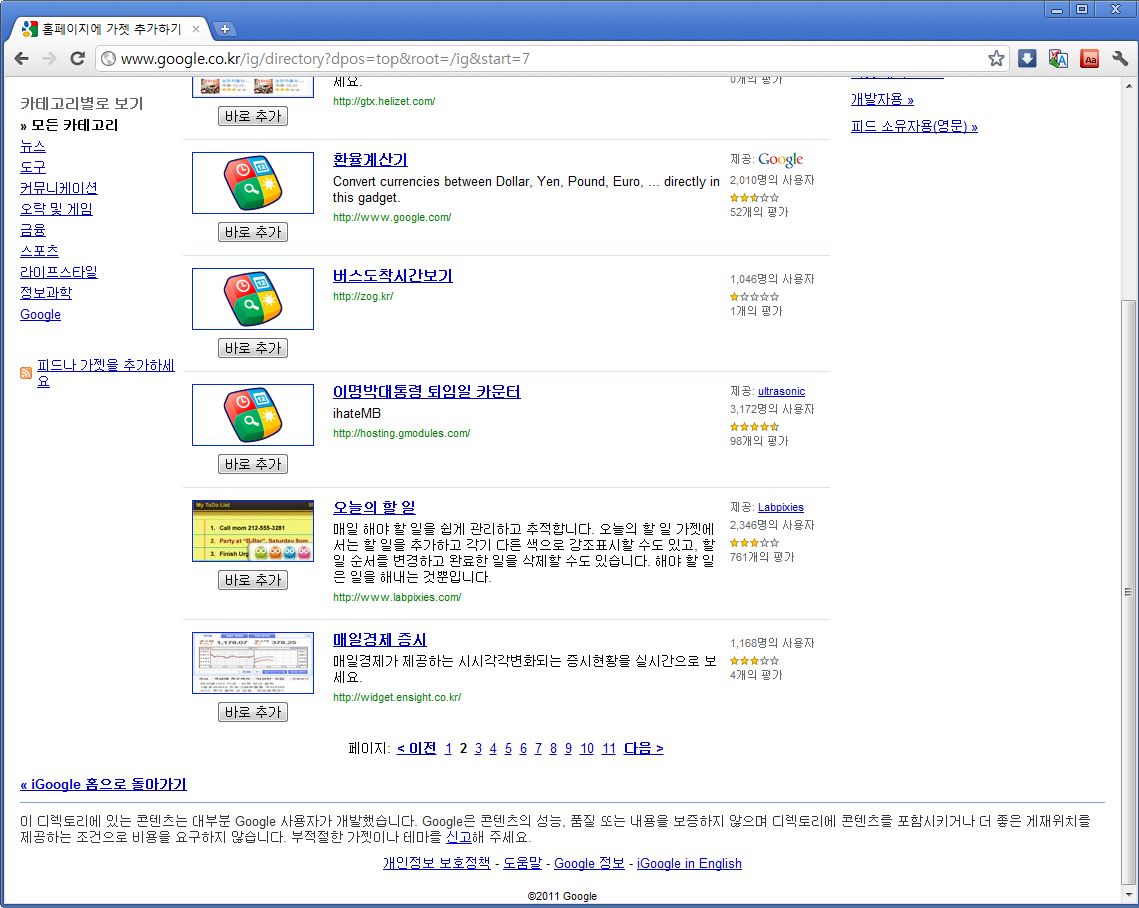Click the 환율계산기 gadget thumbnail

point(253,183)
